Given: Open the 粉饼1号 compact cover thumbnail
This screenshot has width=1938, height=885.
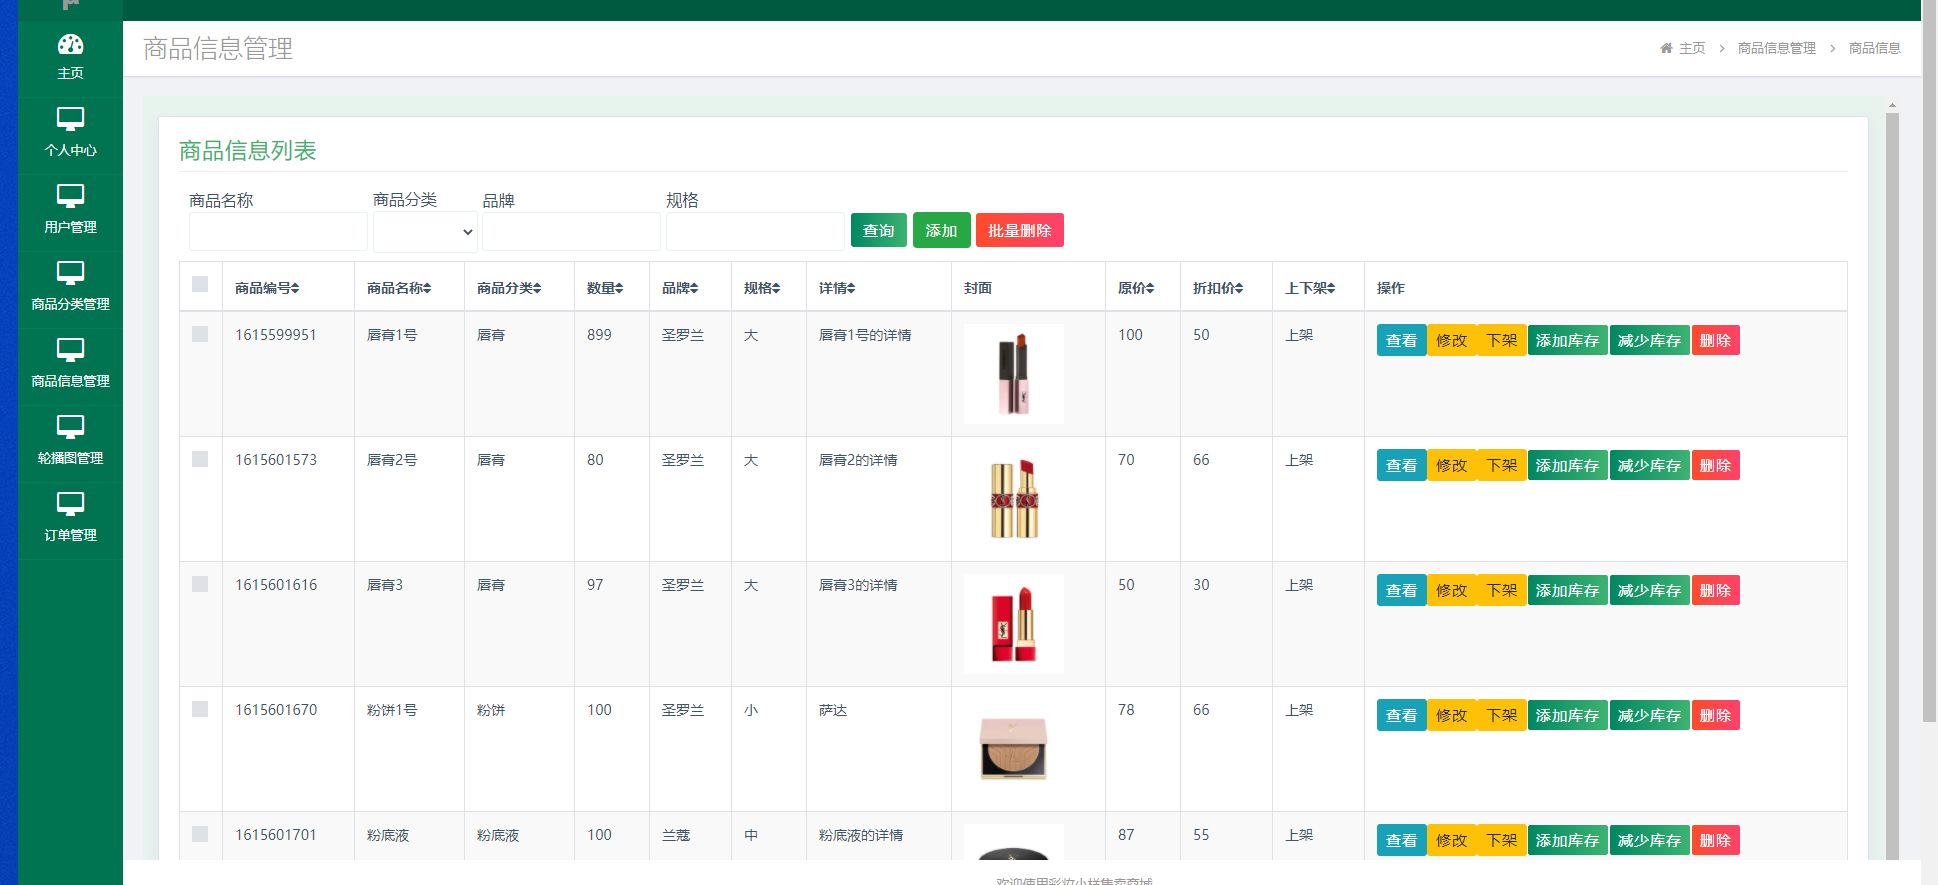Looking at the screenshot, I should click(x=1014, y=749).
